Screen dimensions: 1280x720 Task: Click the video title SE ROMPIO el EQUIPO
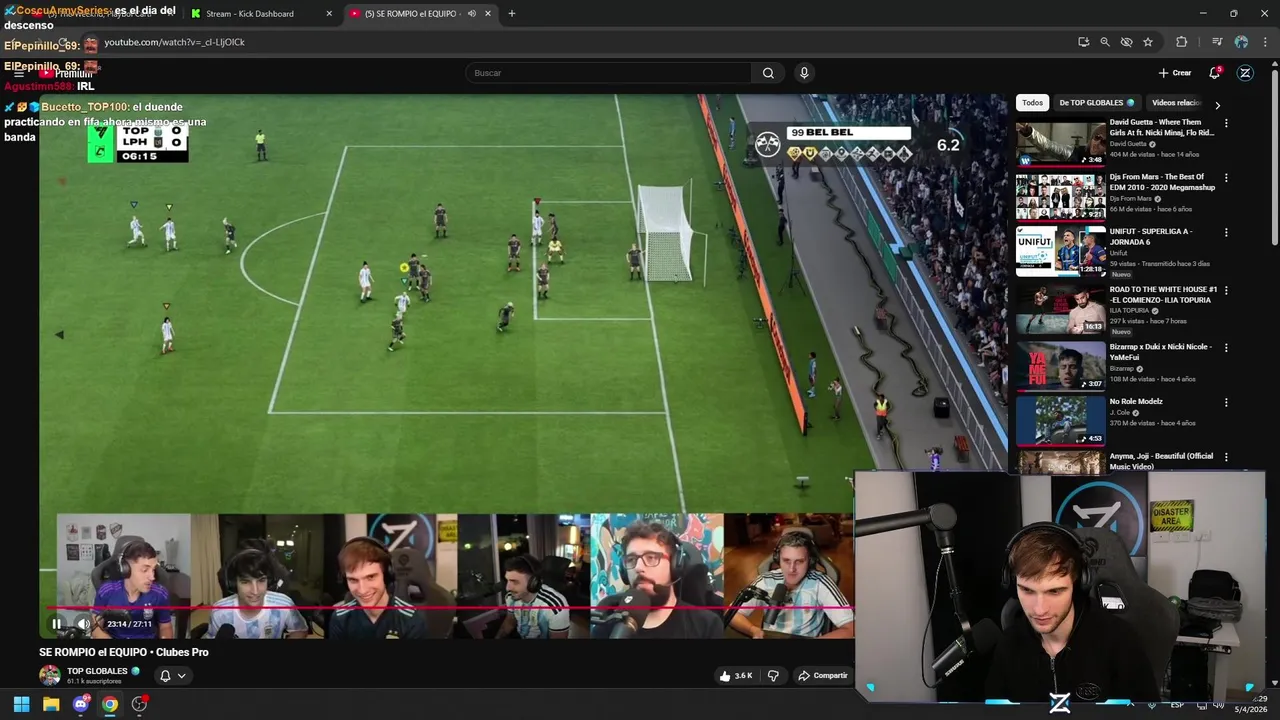point(124,652)
